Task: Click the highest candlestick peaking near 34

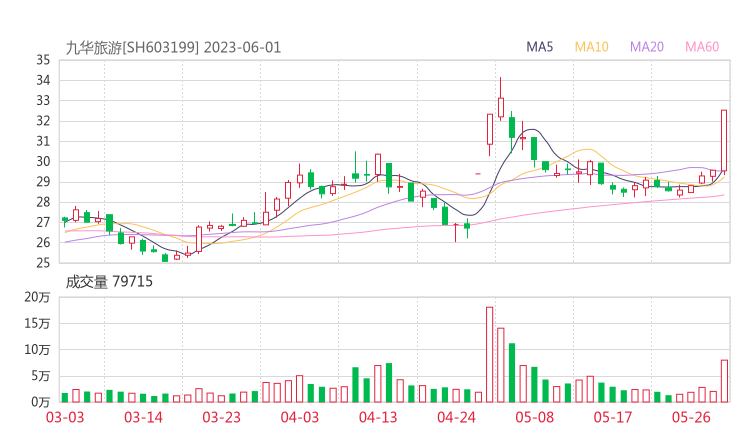Action: click(x=501, y=99)
